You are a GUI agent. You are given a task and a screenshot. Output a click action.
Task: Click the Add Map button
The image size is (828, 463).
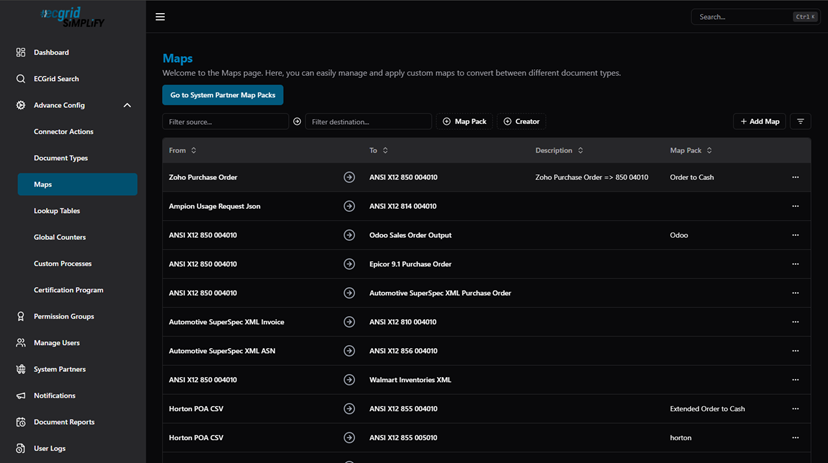pyautogui.click(x=759, y=121)
